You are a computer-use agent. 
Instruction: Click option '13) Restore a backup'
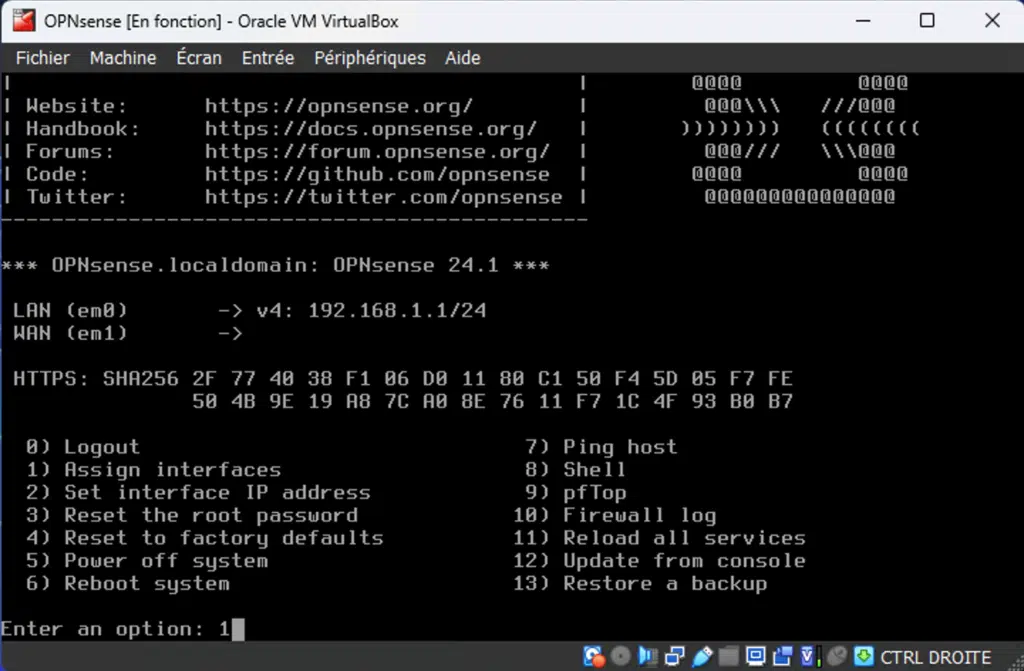(640, 584)
